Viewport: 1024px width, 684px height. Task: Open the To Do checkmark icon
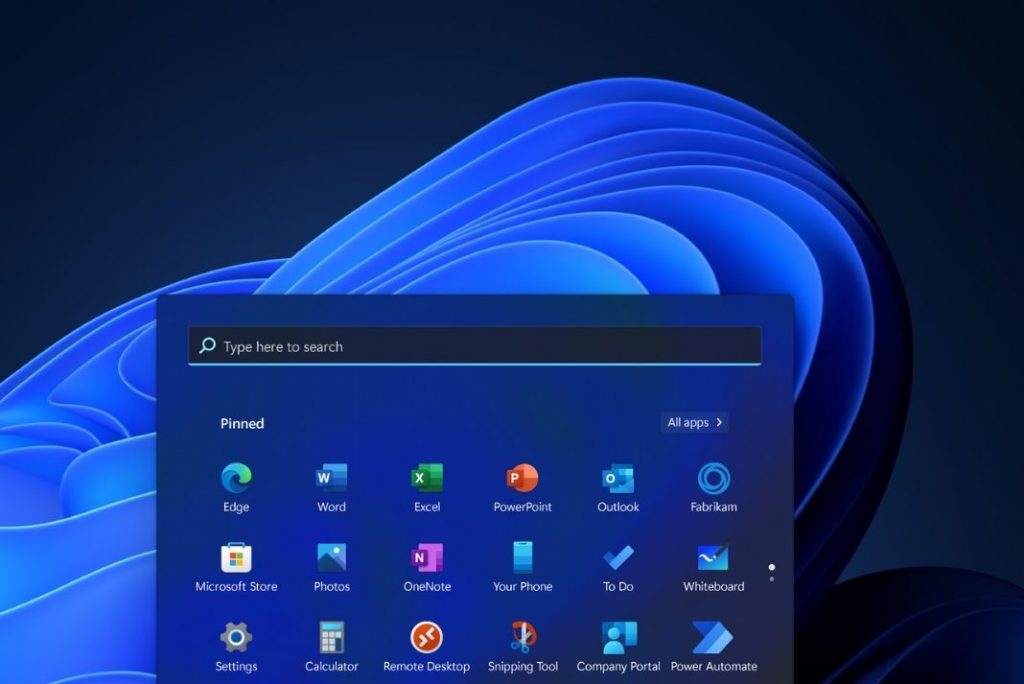point(618,558)
